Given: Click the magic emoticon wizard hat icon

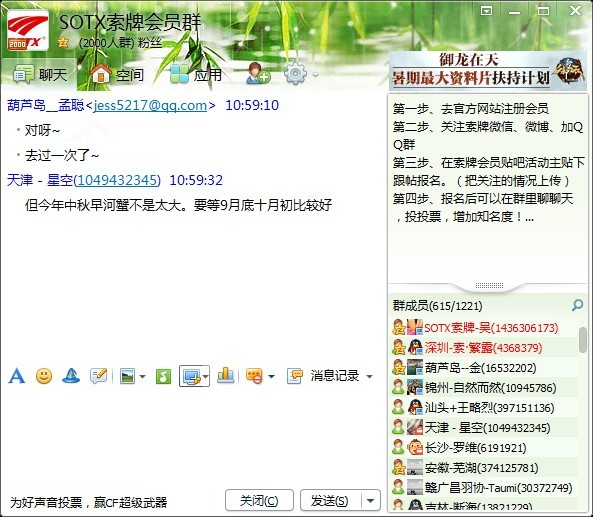Looking at the screenshot, I should (71, 376).
